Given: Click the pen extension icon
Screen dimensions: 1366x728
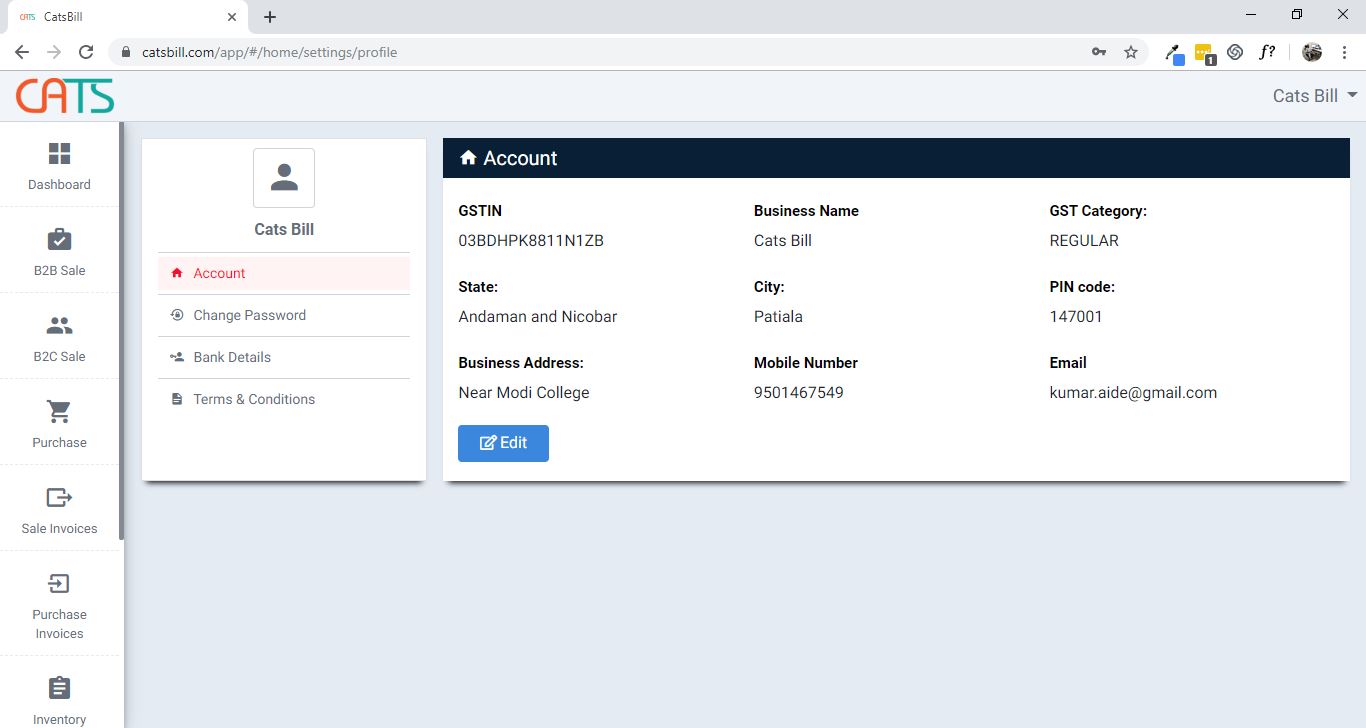Looking at the screenshot, I should tap(1174, 54).
